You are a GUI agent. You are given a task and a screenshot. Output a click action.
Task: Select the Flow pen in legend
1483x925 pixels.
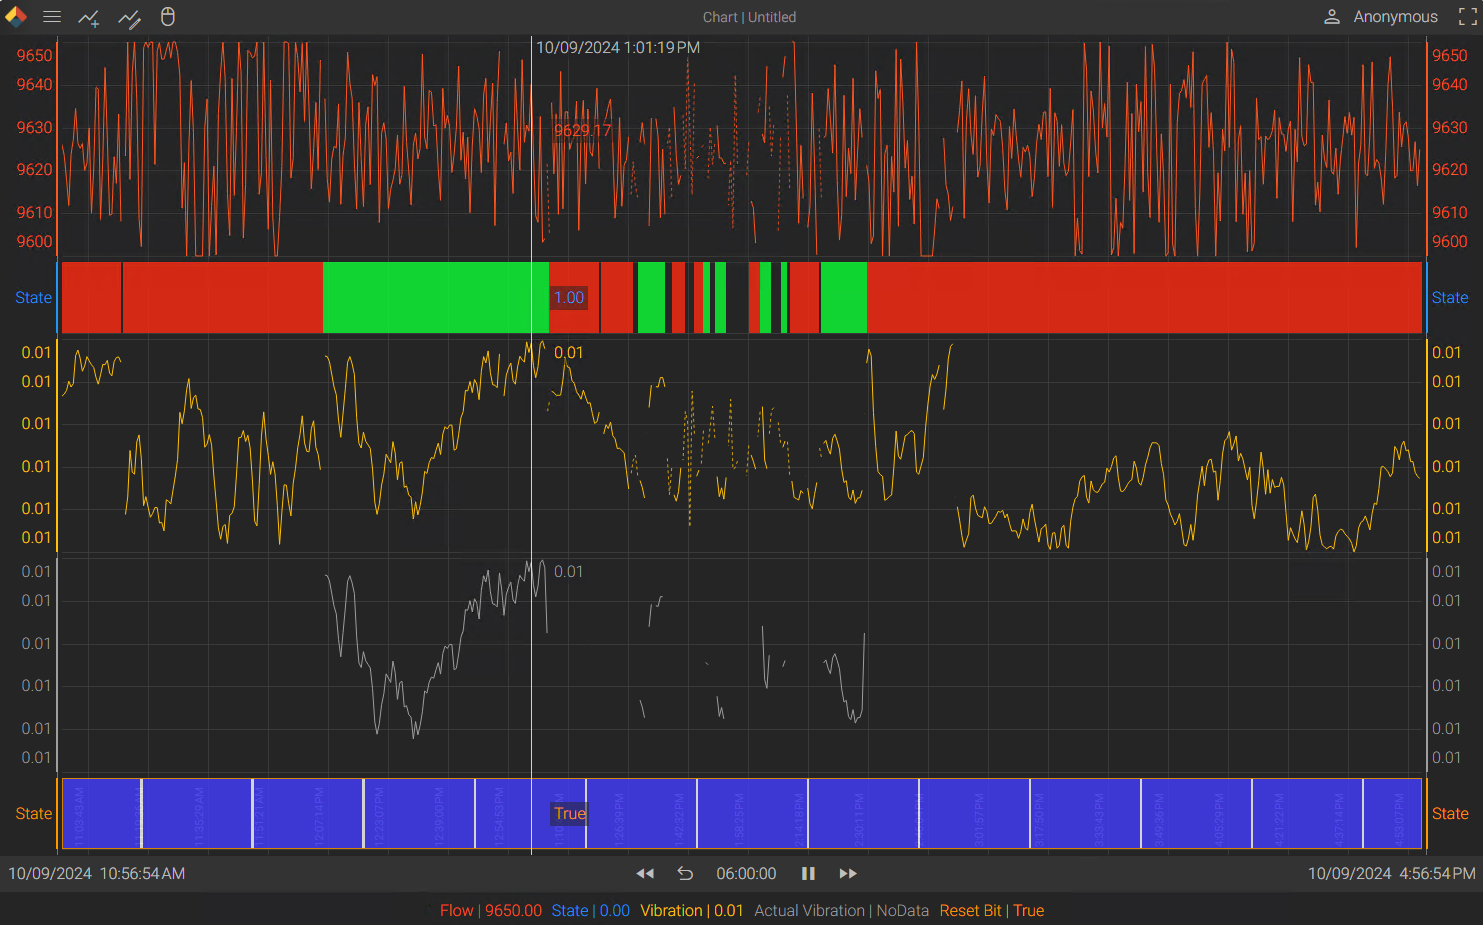[x=490, y=910]
